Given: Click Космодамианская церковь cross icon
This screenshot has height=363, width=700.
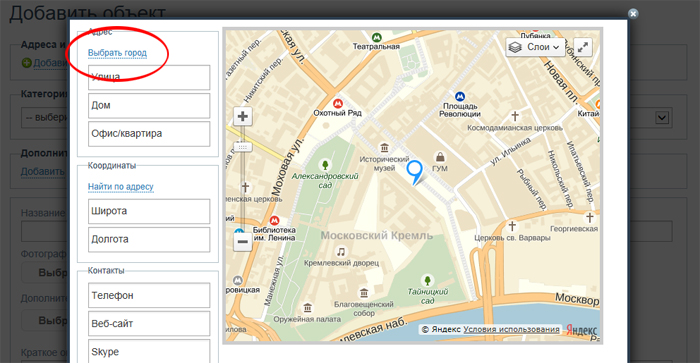Looking at the screenshot, I should point(515,116).
